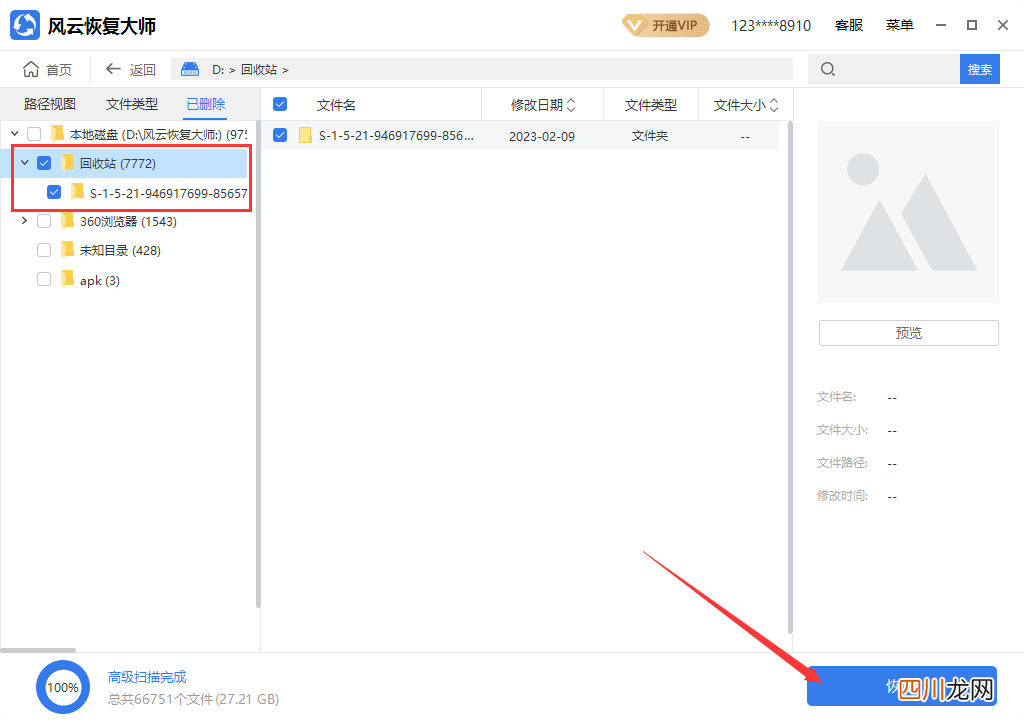1024x720 pixels.
Task: Uncheck the S-1-5-21 tree node checkbox
Action: tap(54, 192)
